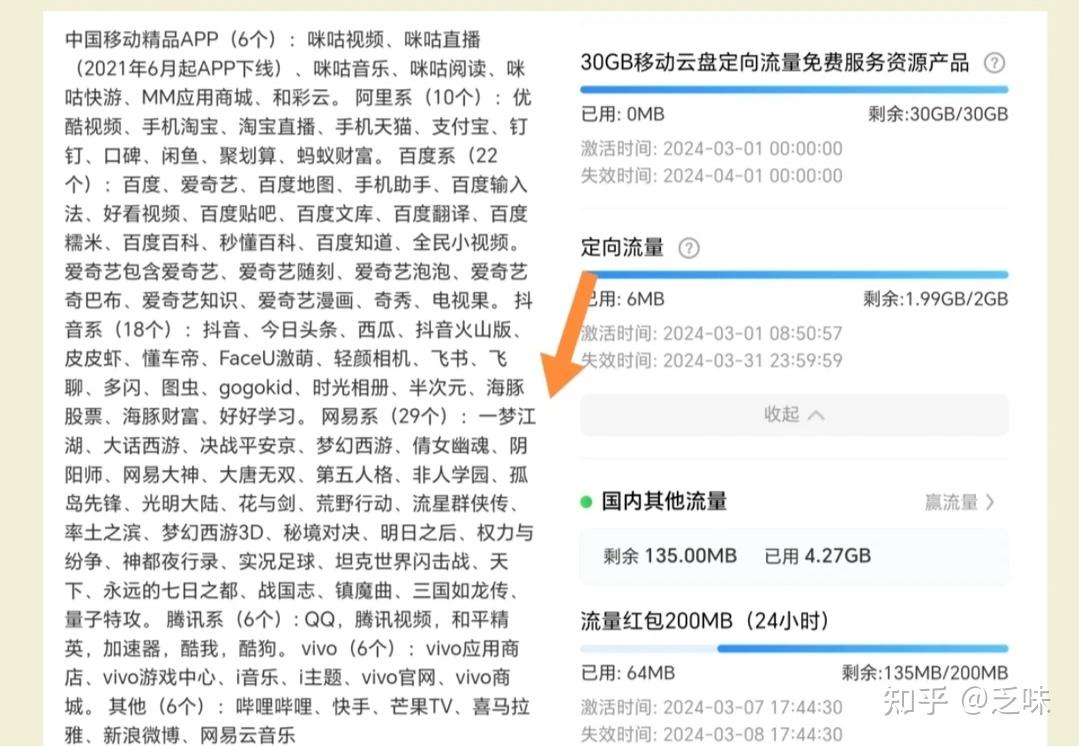Open help icon beside 30GB移动云盘定向流量 title
The width and height of the screenshot is (1079, 746).
tap(994, 63)
